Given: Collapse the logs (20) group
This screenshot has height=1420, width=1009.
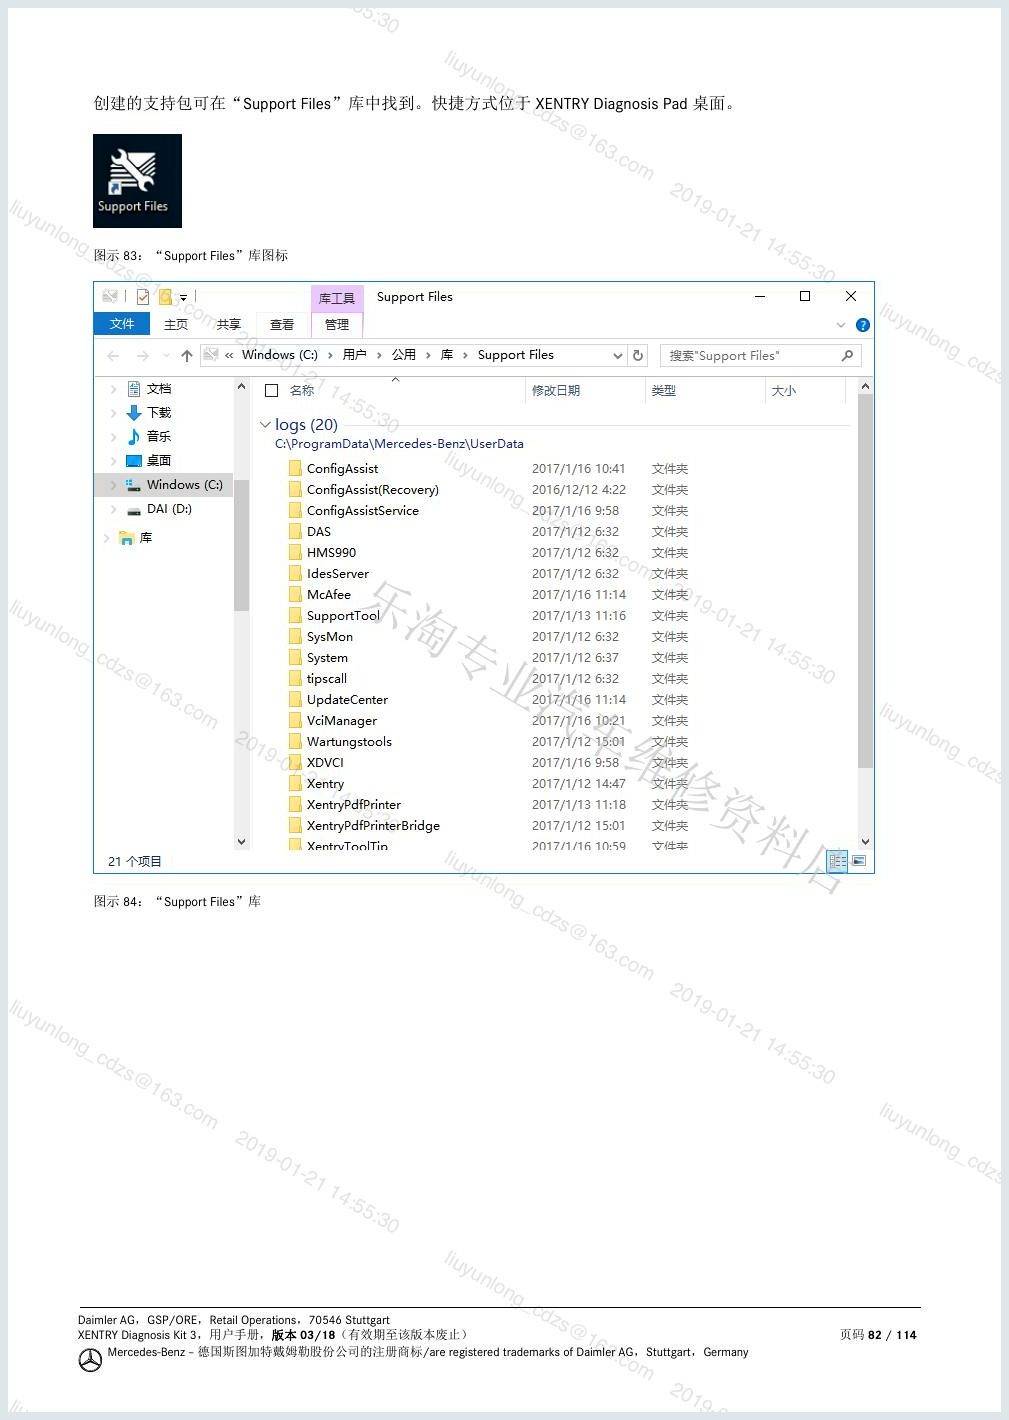Looking at the screenshot, I should (x=265, y=425).
